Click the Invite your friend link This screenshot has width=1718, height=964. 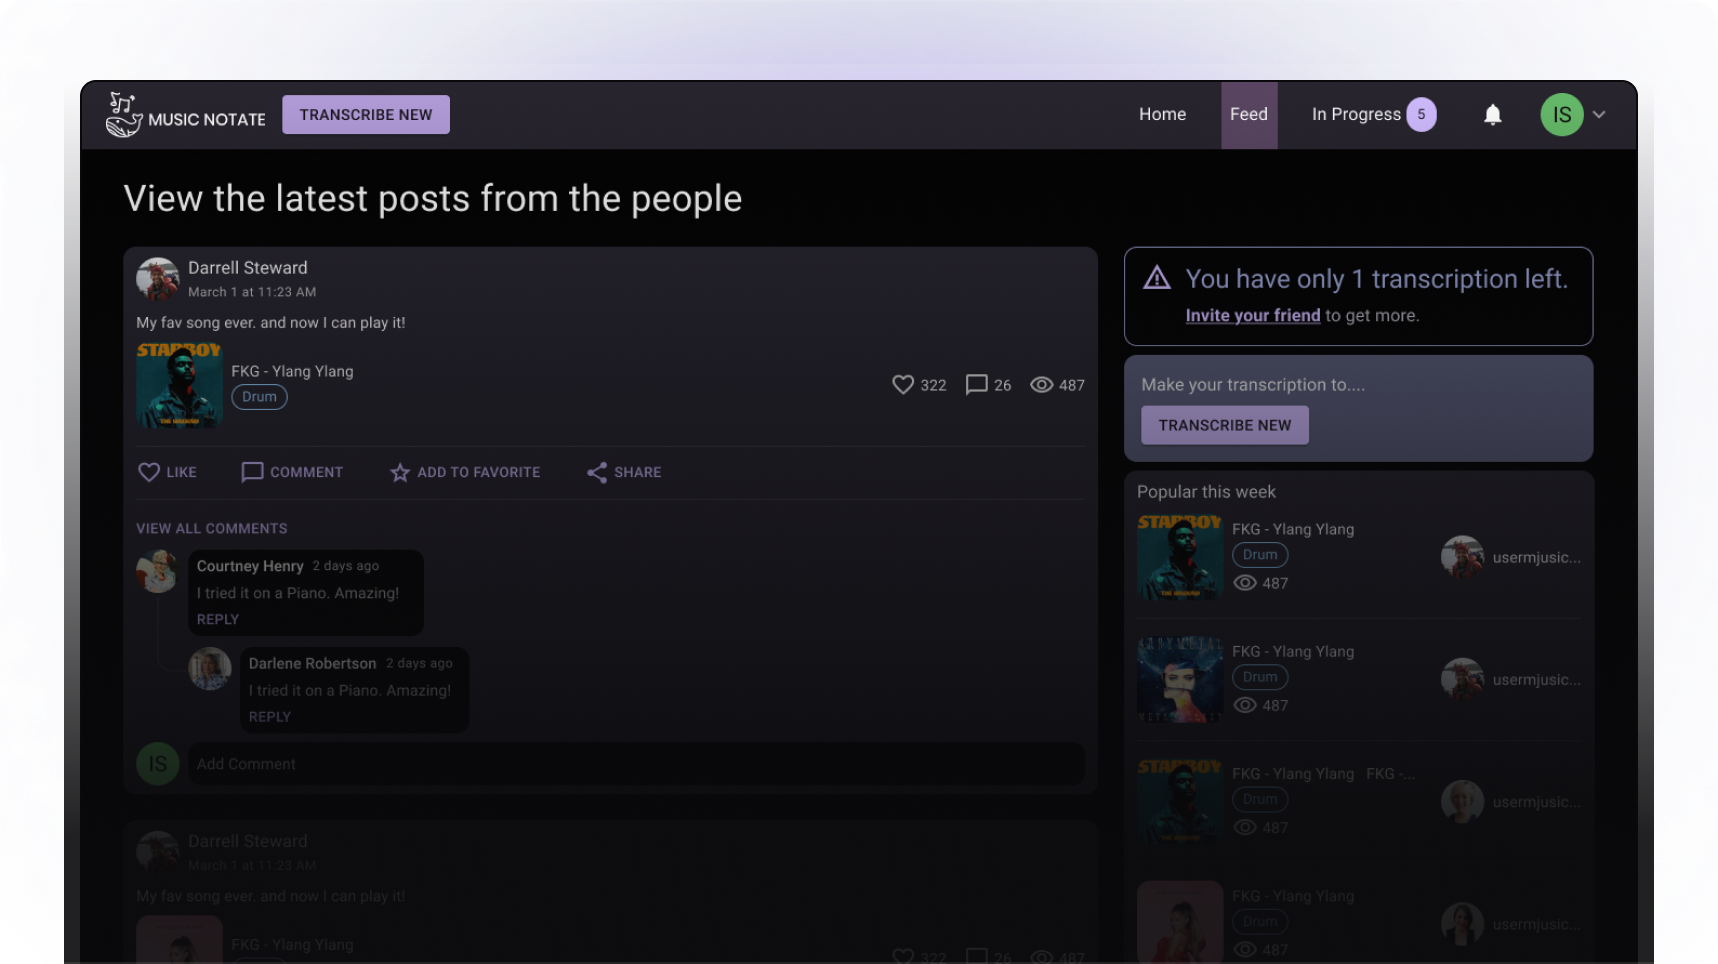tap(1252, 315)
